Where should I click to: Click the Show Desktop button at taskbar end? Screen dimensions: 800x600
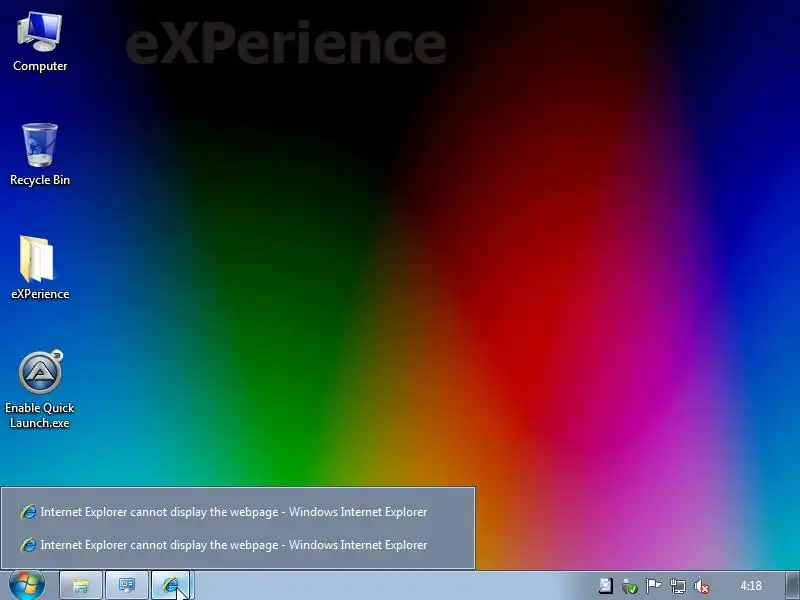click(793, 585)
